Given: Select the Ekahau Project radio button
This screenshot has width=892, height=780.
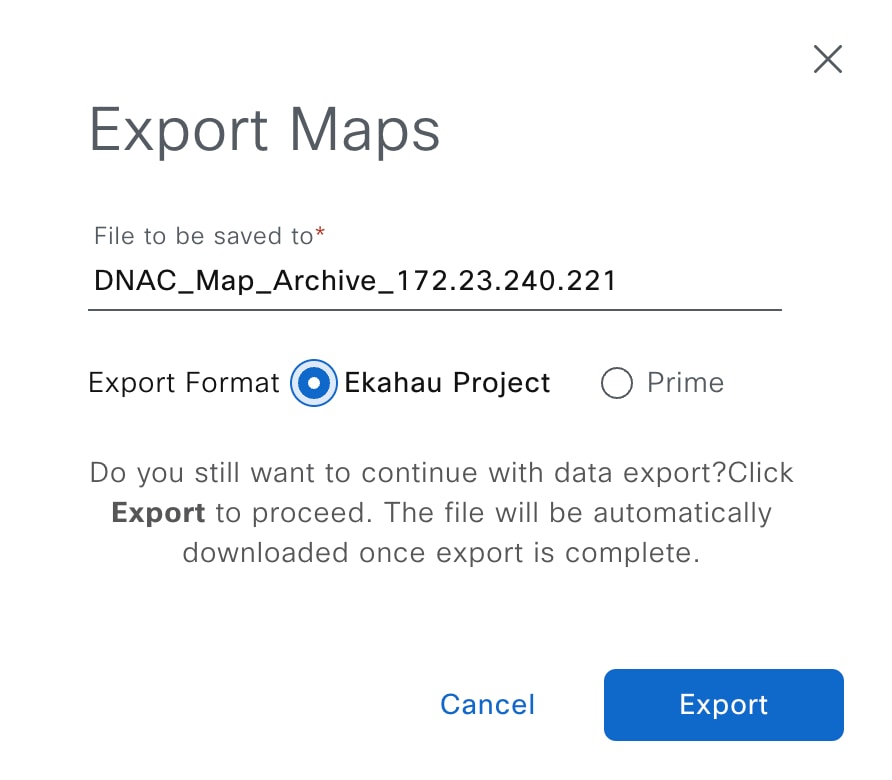Looking at the screenshot, I should pyautogui.click(x=314, y=383).
